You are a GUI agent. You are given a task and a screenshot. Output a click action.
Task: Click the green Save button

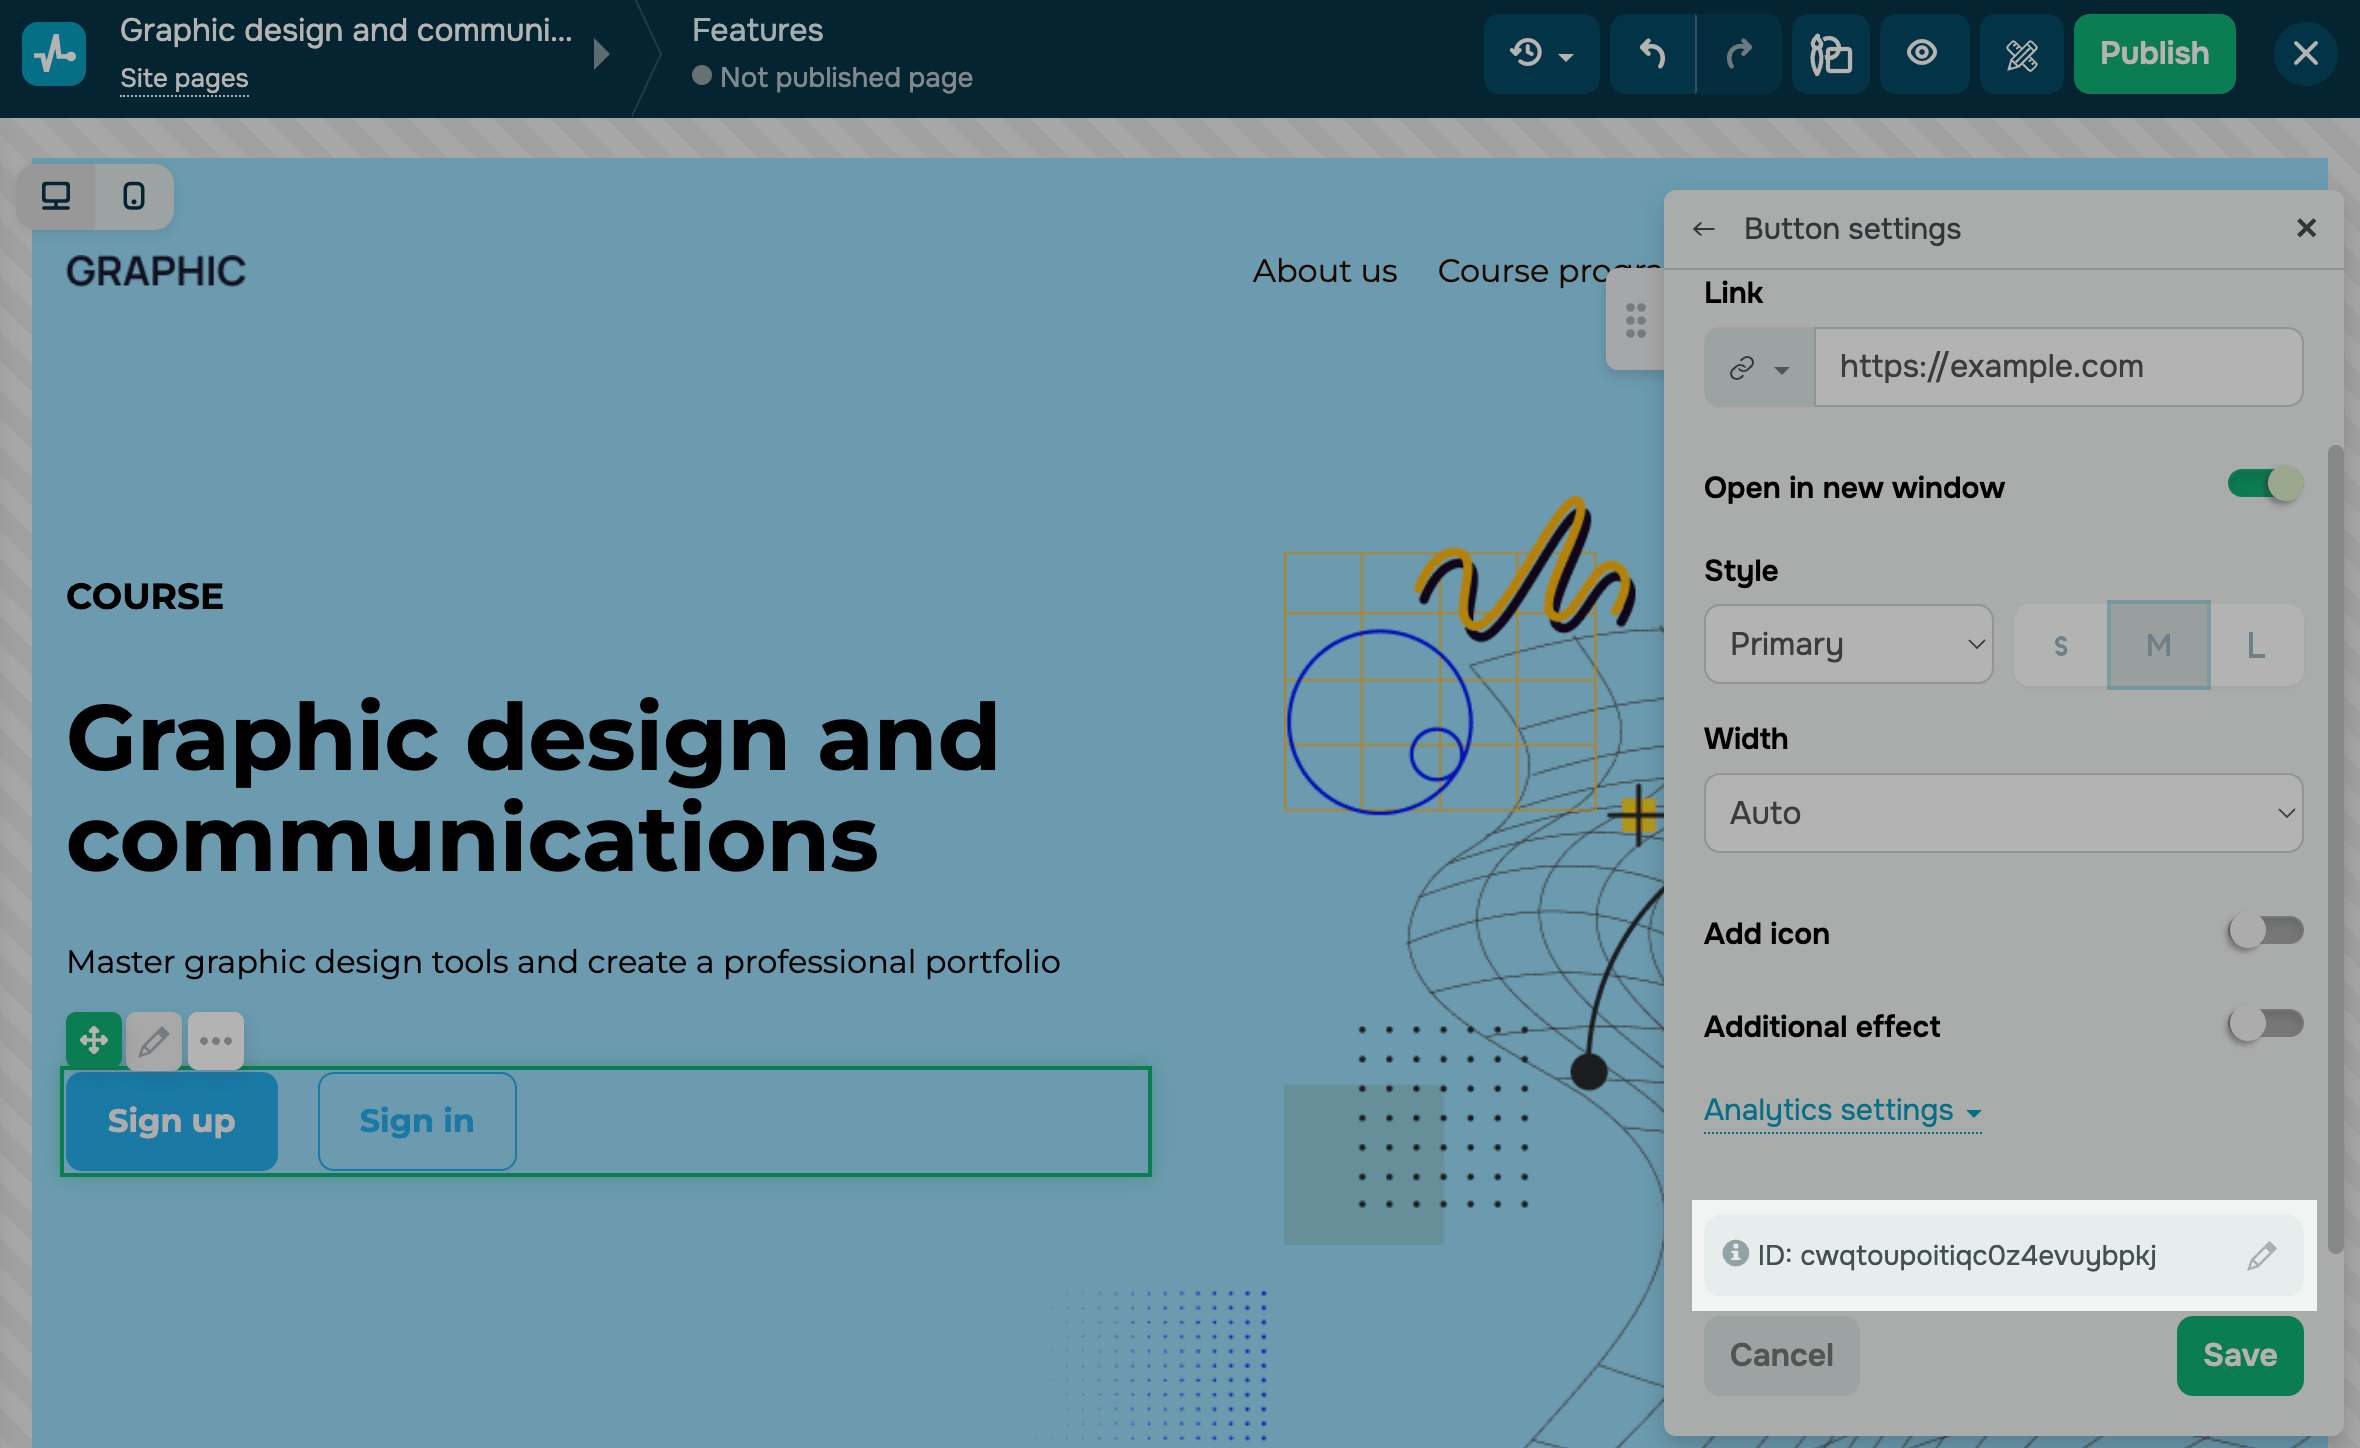tap(2239, 1356)
